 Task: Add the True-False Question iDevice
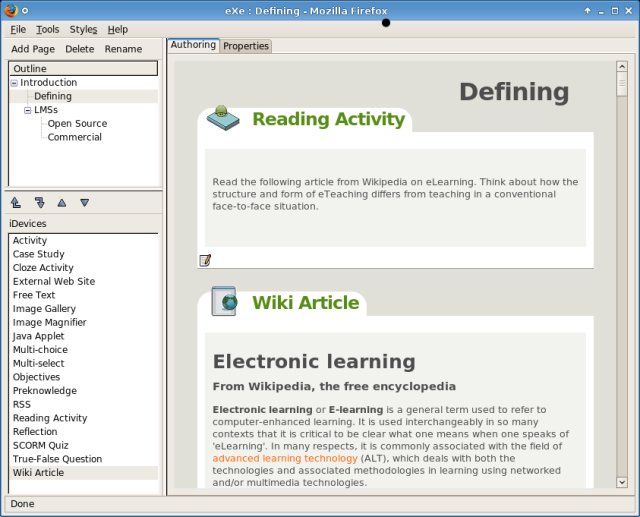click(x=83, y=459)
